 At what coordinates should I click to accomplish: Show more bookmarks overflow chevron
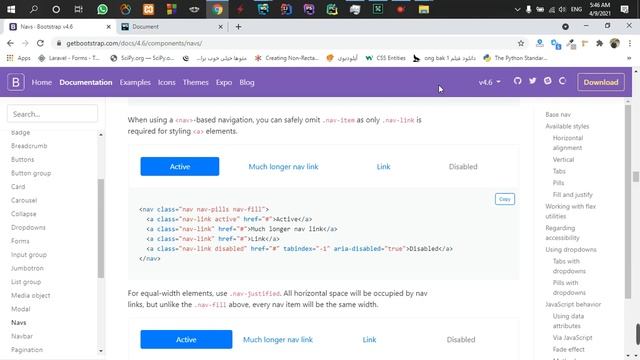(x=629, y=58)
